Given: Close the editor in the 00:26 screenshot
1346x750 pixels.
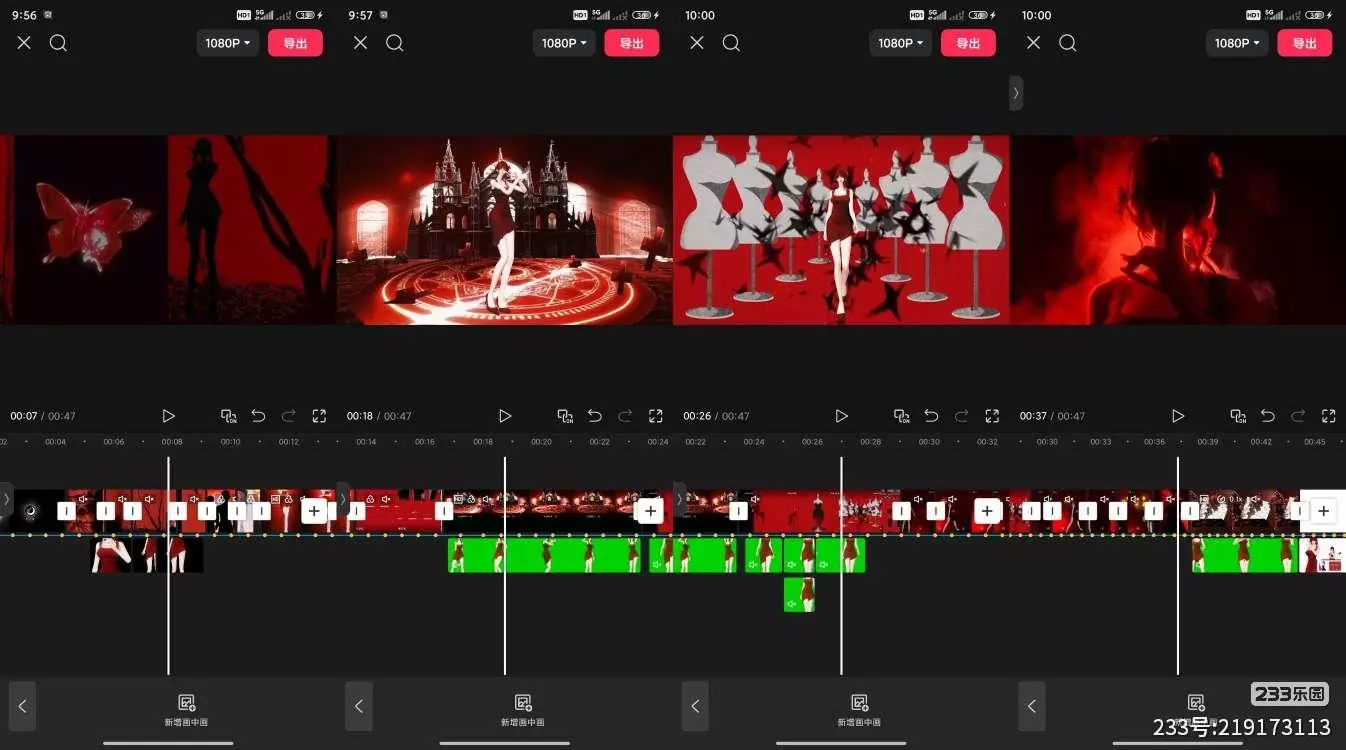Looking at the screenshot, I should (x=697, y=43).
